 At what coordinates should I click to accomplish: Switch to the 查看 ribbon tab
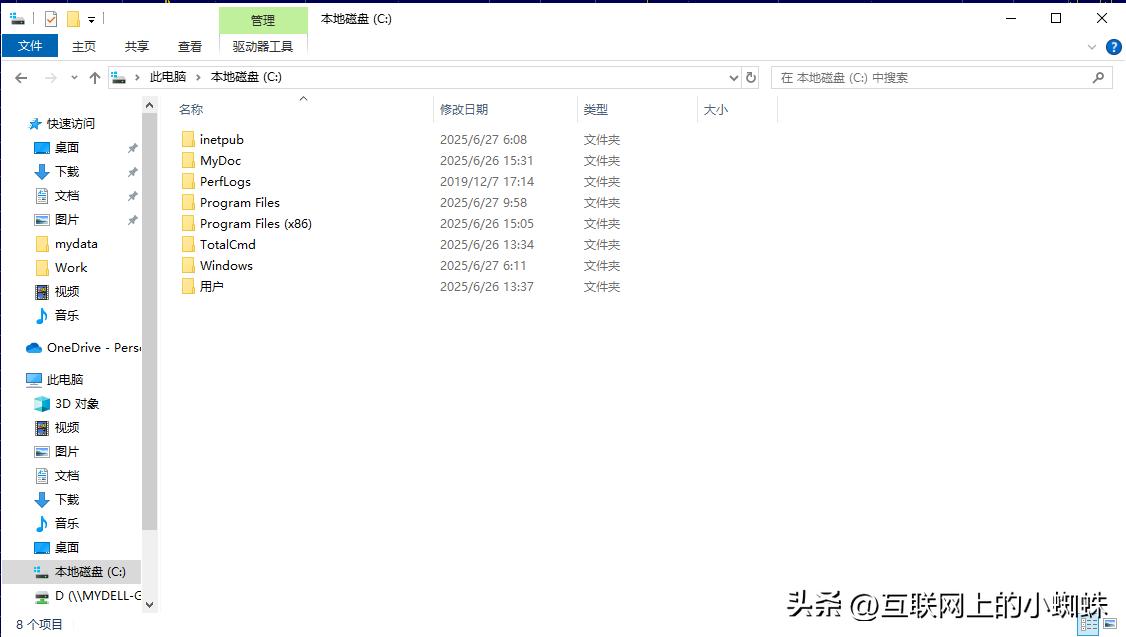click(x=190, y=45)
